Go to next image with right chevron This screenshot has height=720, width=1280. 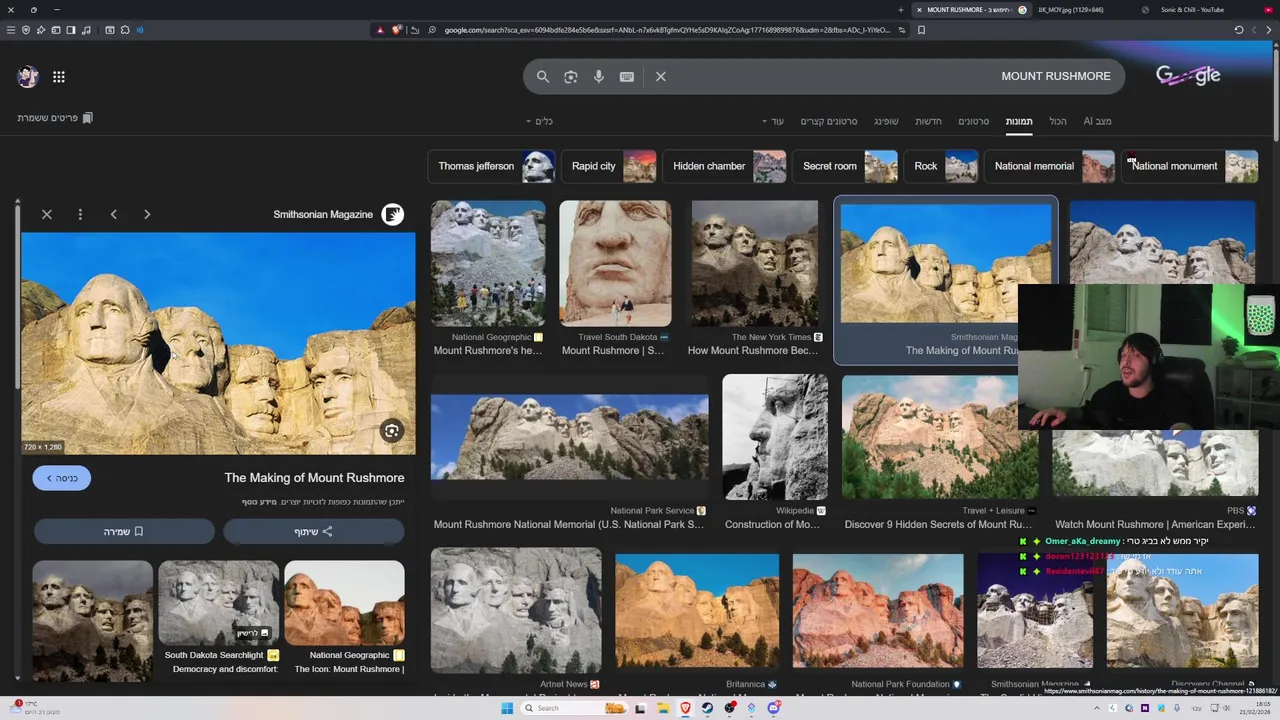(x=147, y=214)
